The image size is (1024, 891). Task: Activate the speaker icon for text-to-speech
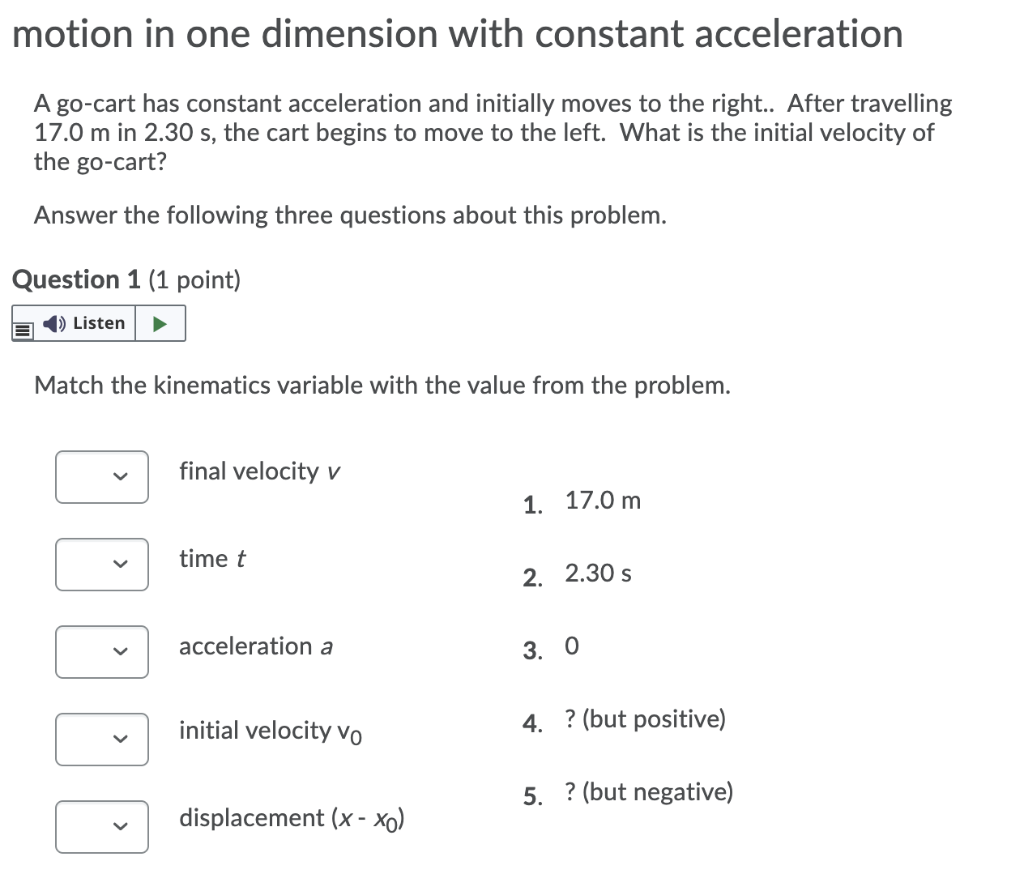[x=55, y=322]
